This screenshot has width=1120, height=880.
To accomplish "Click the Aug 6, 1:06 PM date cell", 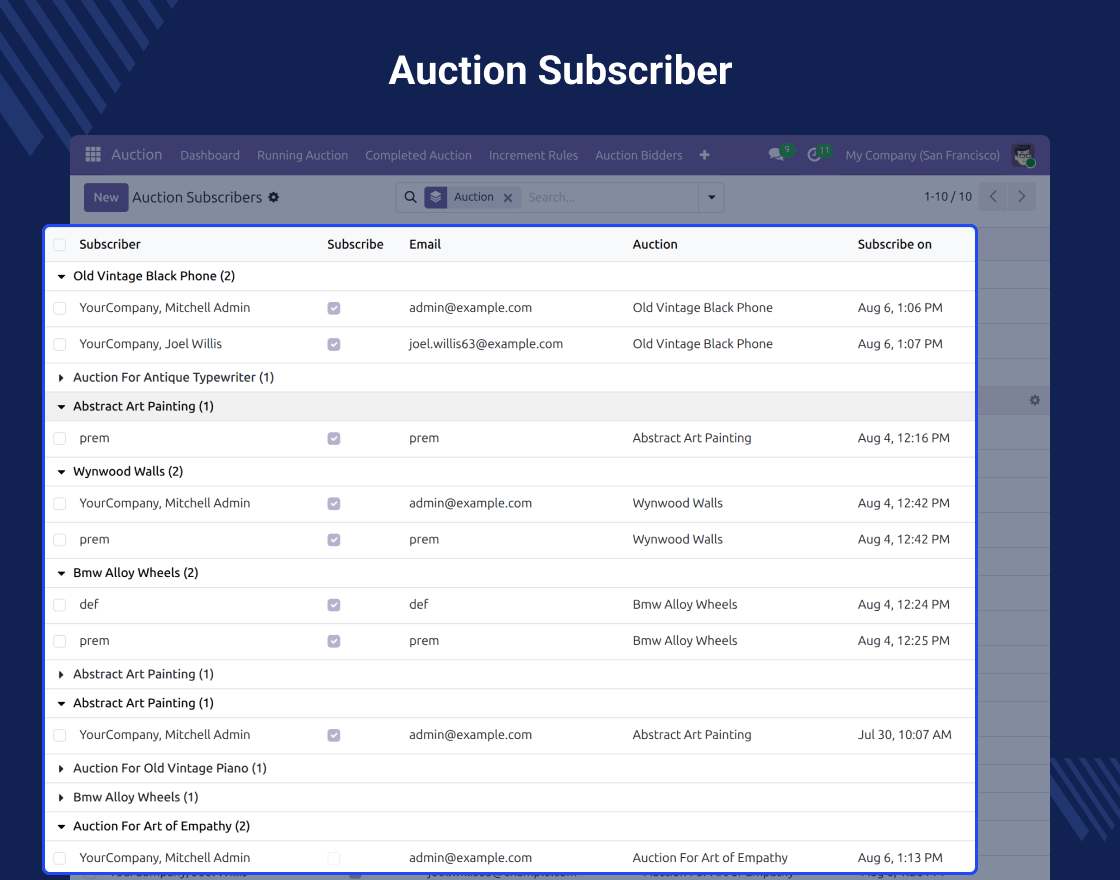I will pyautogui.click(x=900, y=308).
